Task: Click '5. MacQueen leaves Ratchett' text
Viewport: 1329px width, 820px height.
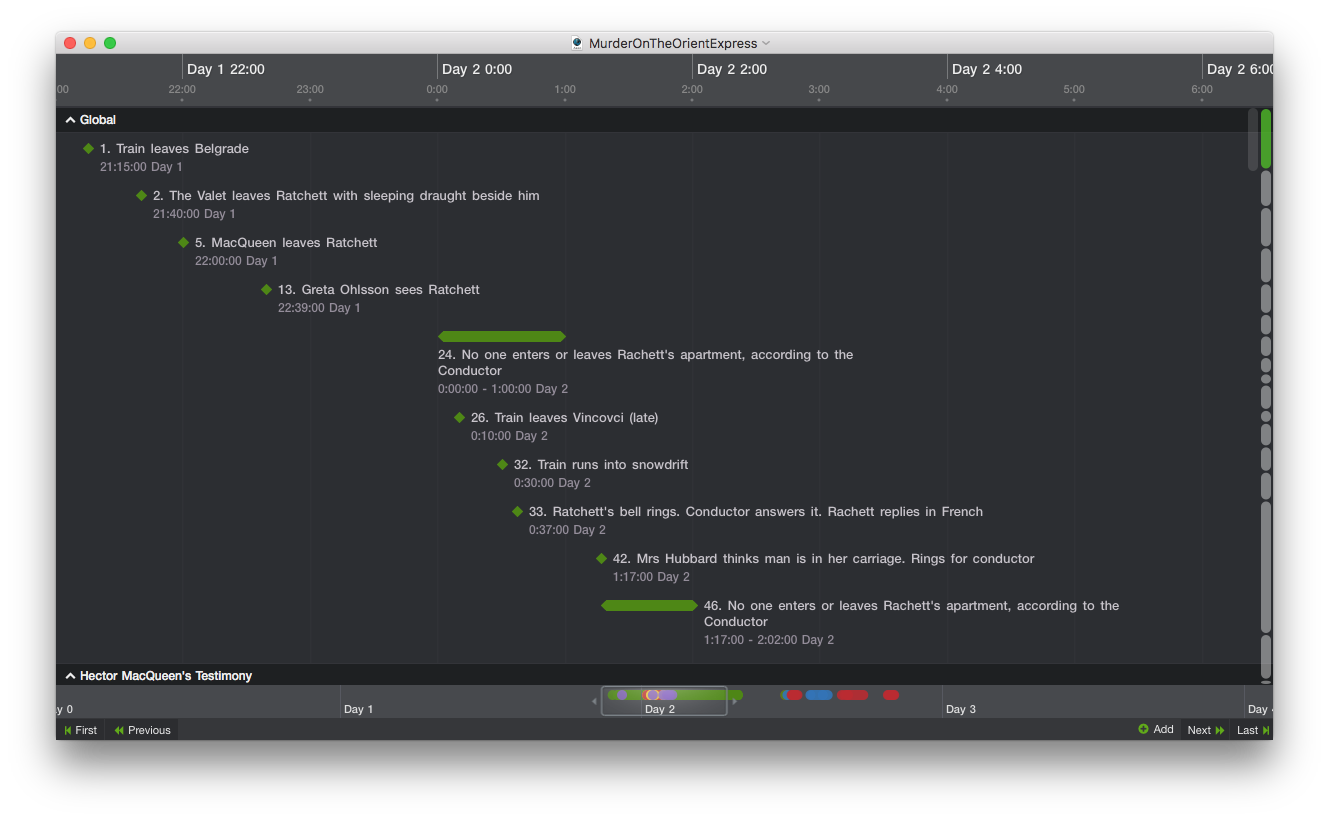Action: [x=286, y=242]
